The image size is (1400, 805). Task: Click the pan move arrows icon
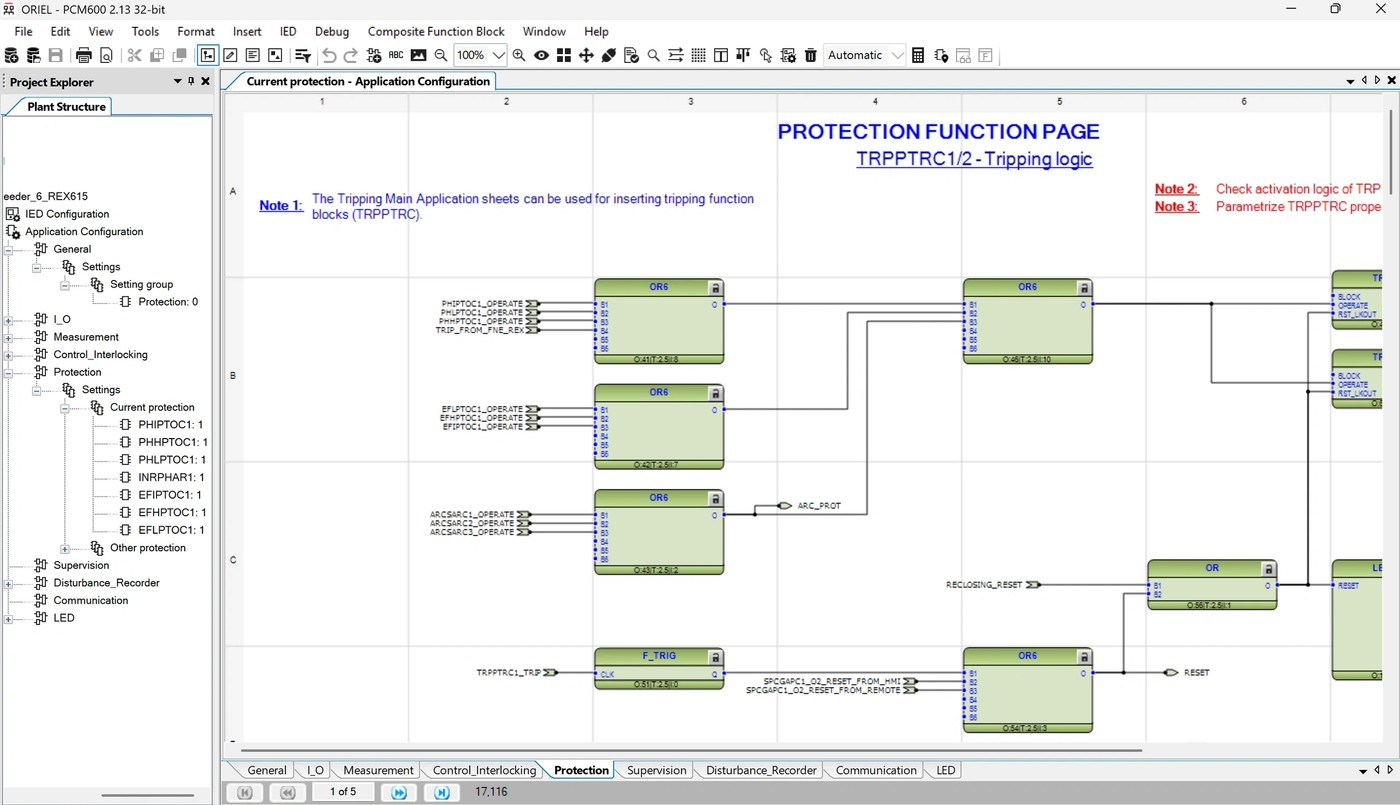pyautogui.click(x=586, y=55)
